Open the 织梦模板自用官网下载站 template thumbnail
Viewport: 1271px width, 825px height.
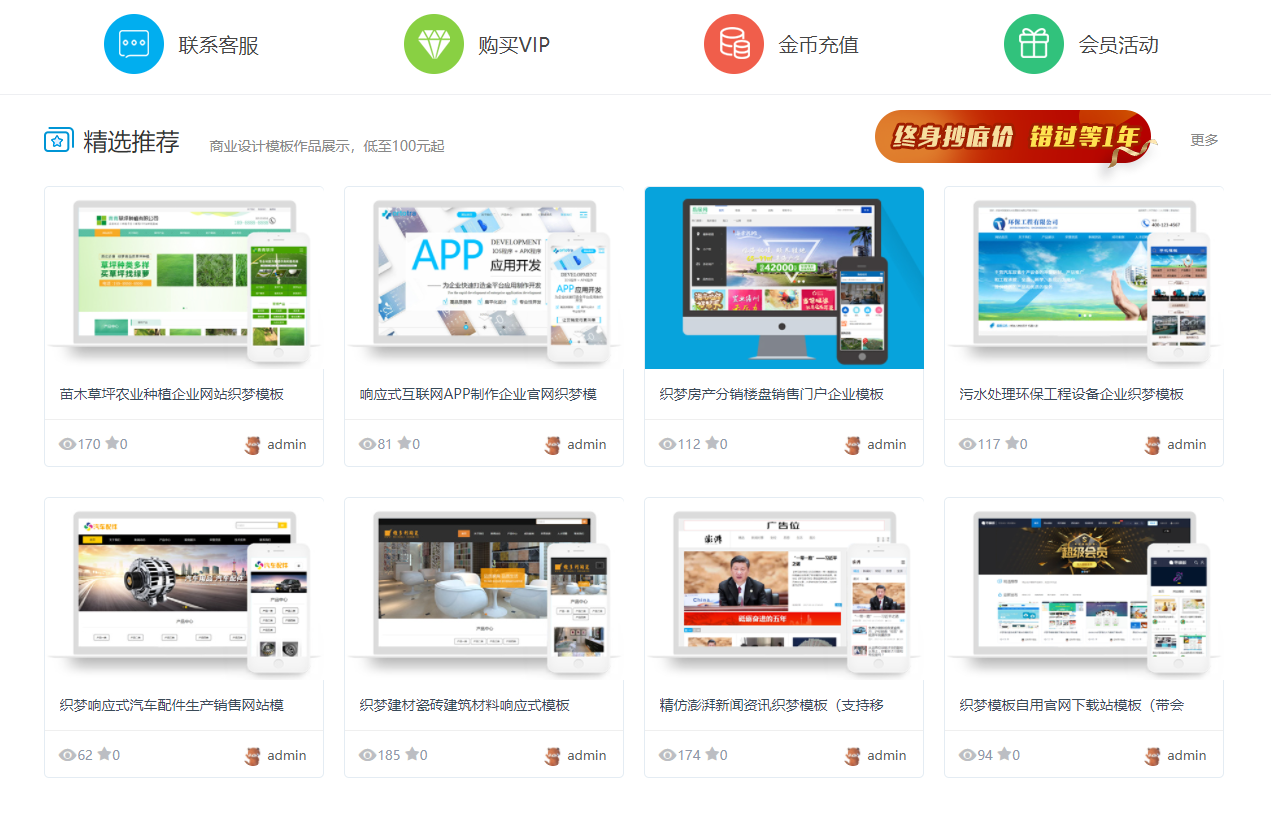click(1084, 589)
